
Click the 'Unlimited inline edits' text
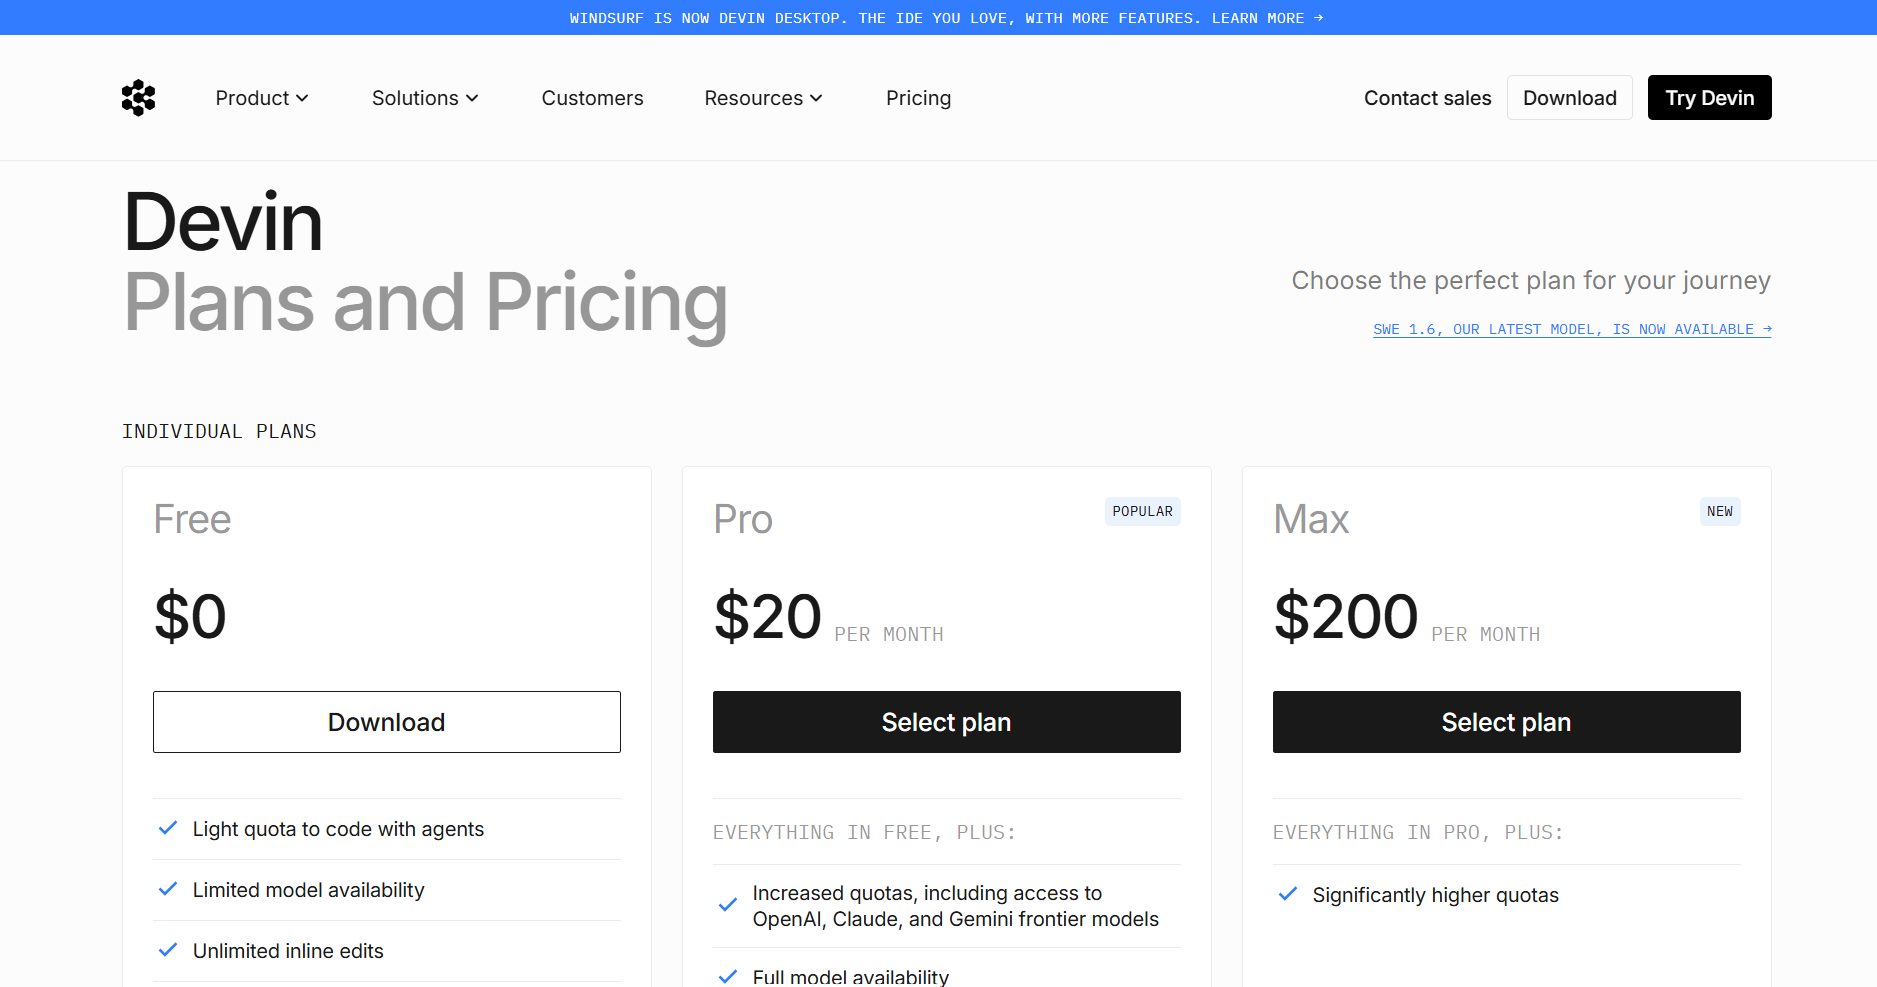(x=288, y=951)
